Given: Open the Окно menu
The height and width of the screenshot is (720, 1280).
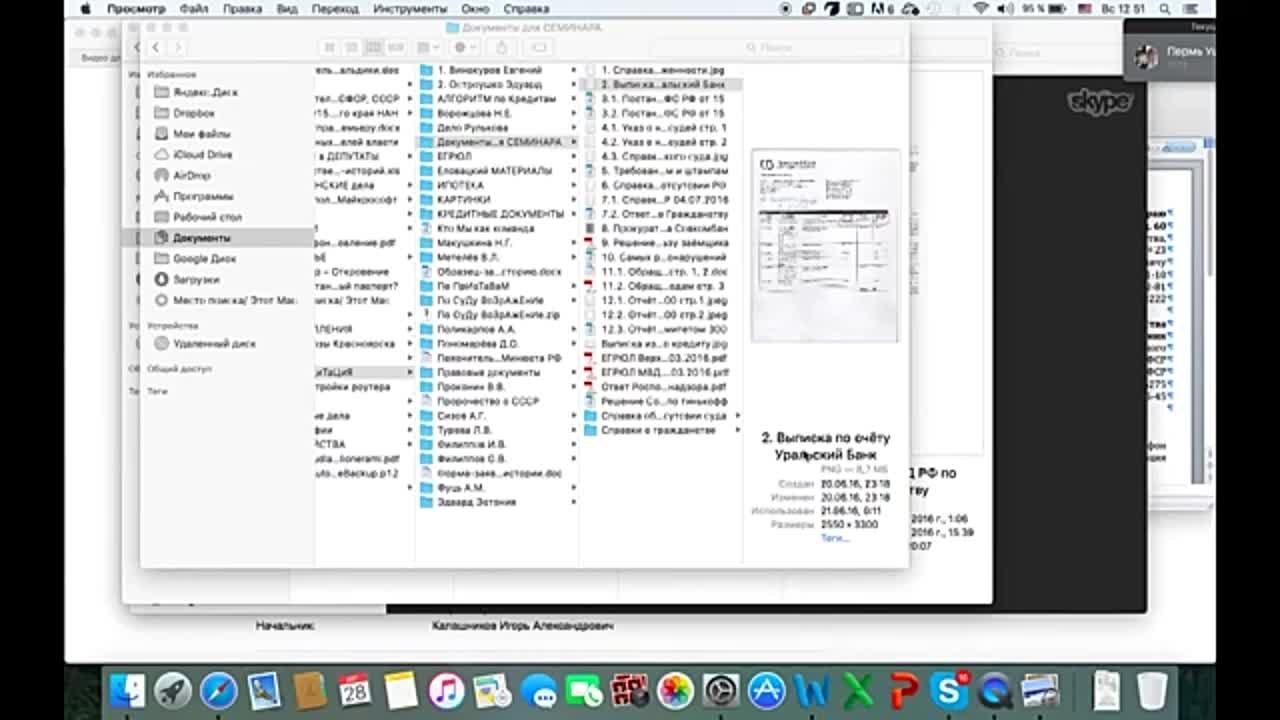Looking at the screenshot, I should tap(475, 8).
